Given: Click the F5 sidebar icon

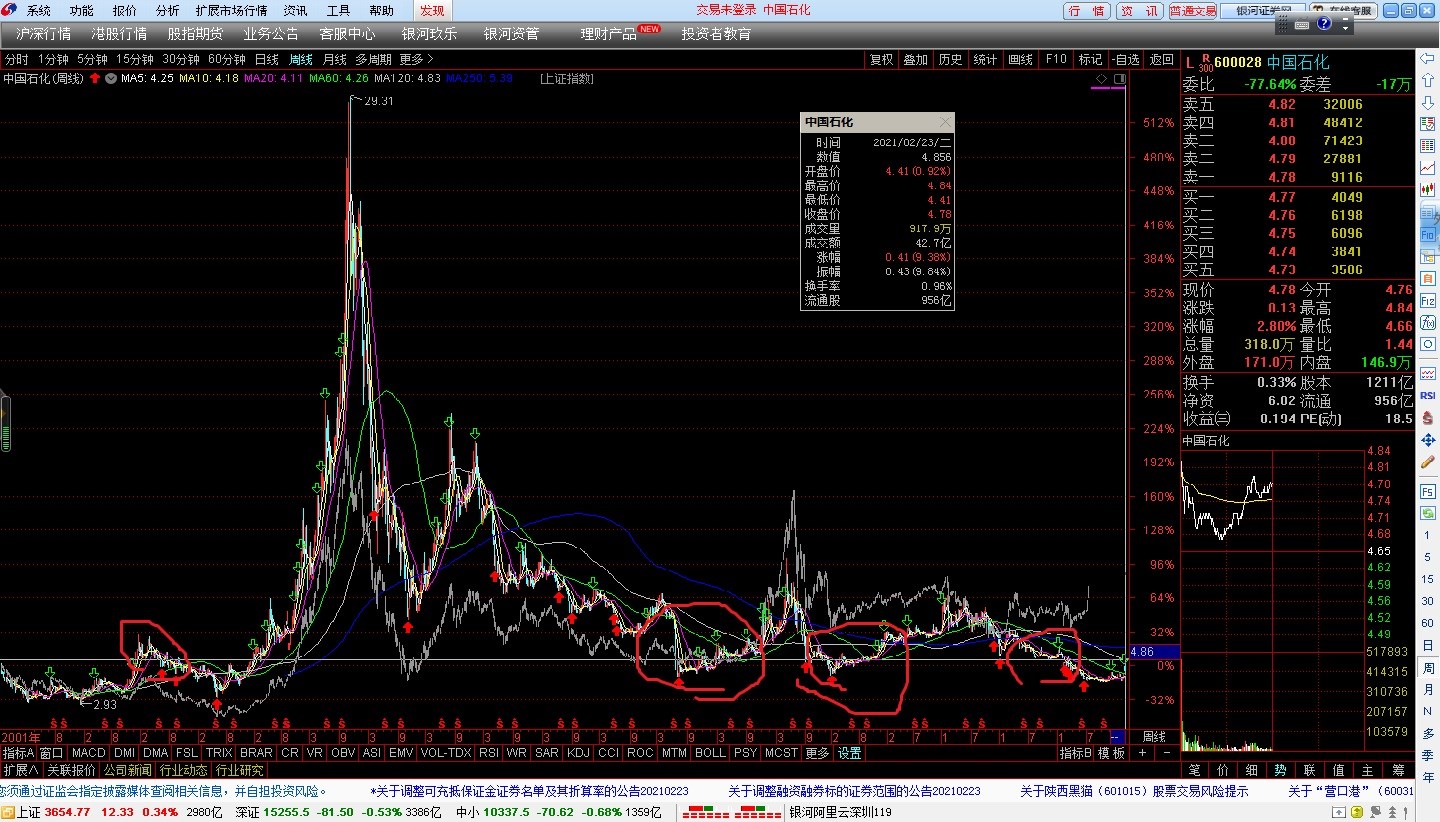Looking at the screenshot, I should 1428,492.
